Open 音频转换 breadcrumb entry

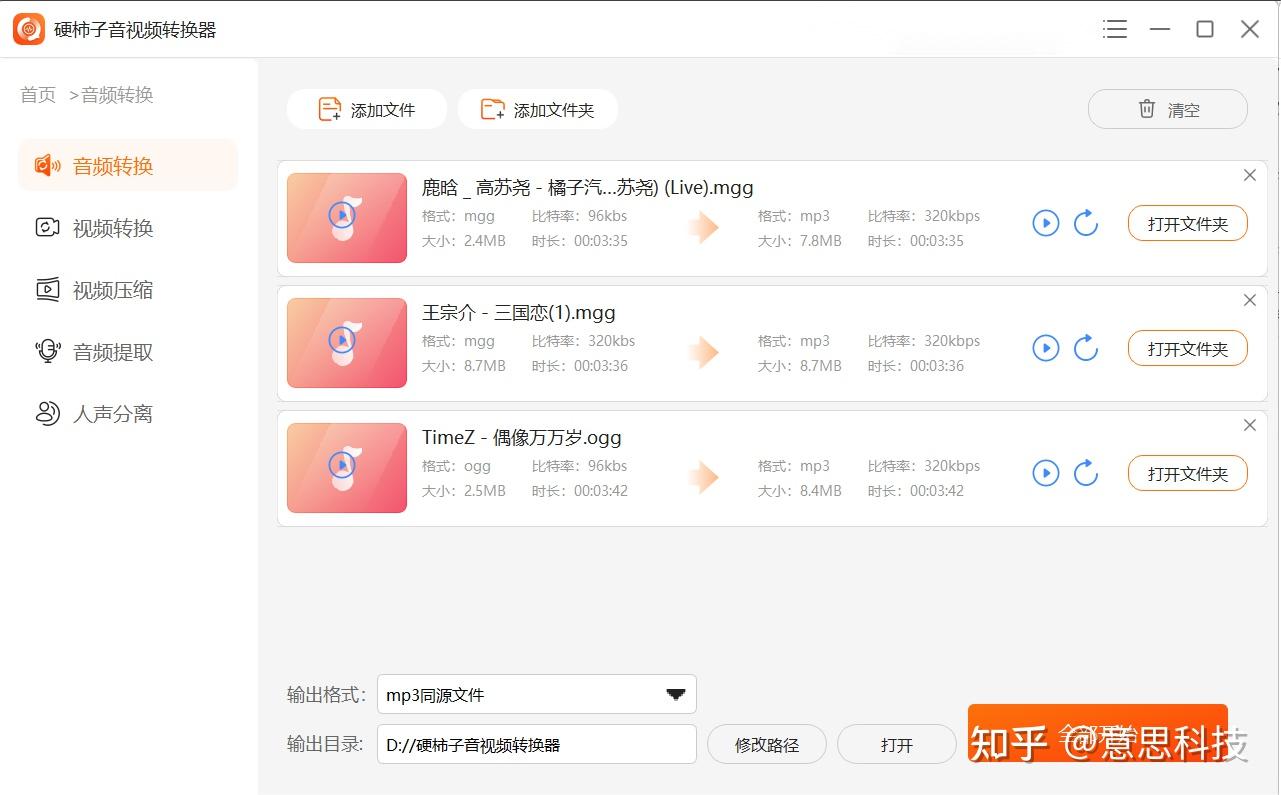[118, 95]
